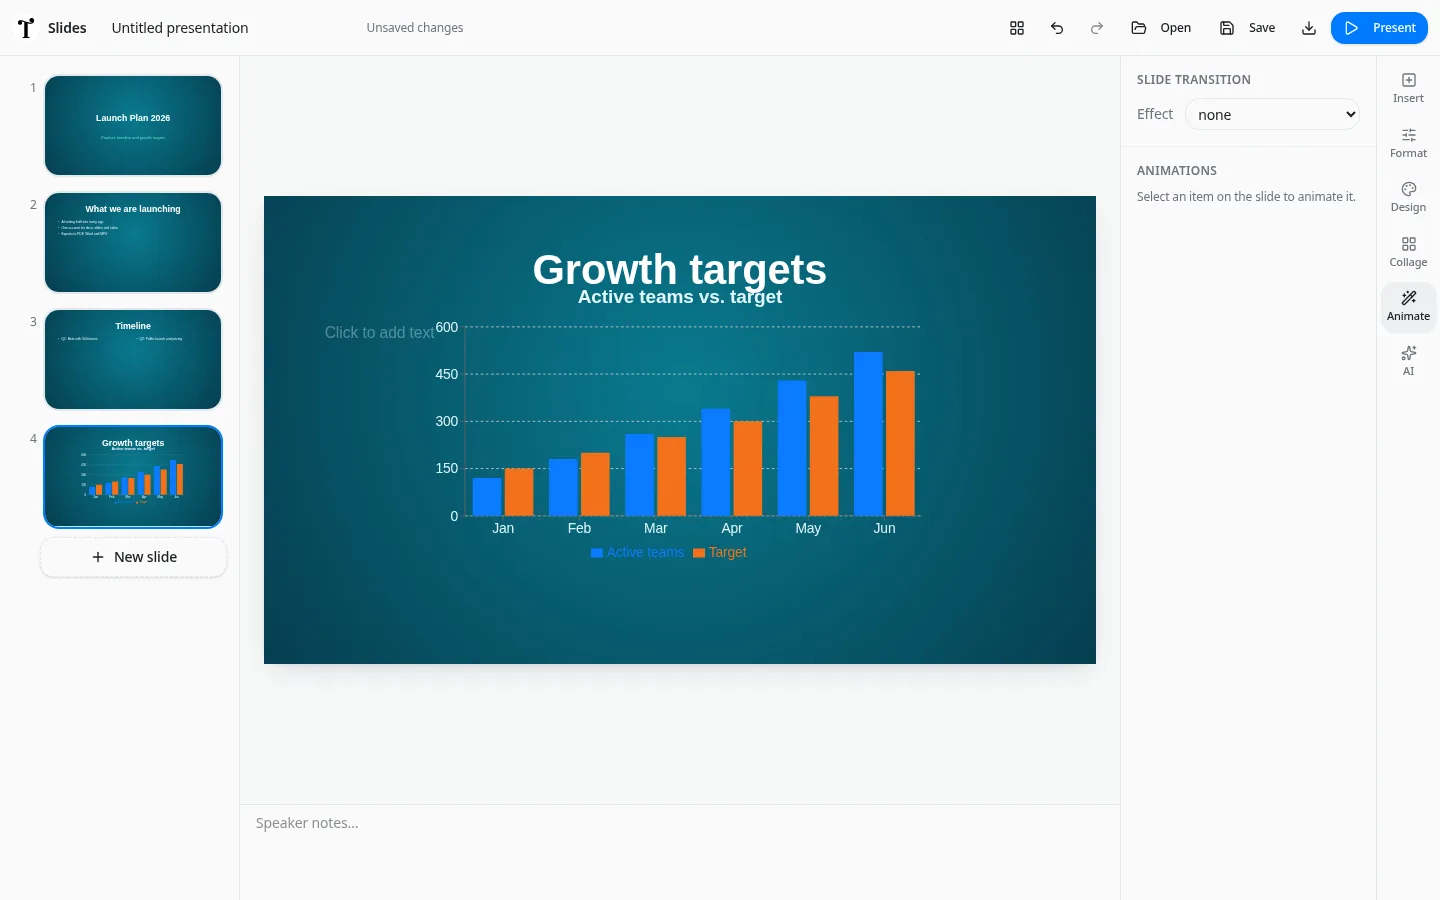Click the 'Click to add text' placeholder
This screenshot has width=1440, height=900.
[x=380, y=333]
